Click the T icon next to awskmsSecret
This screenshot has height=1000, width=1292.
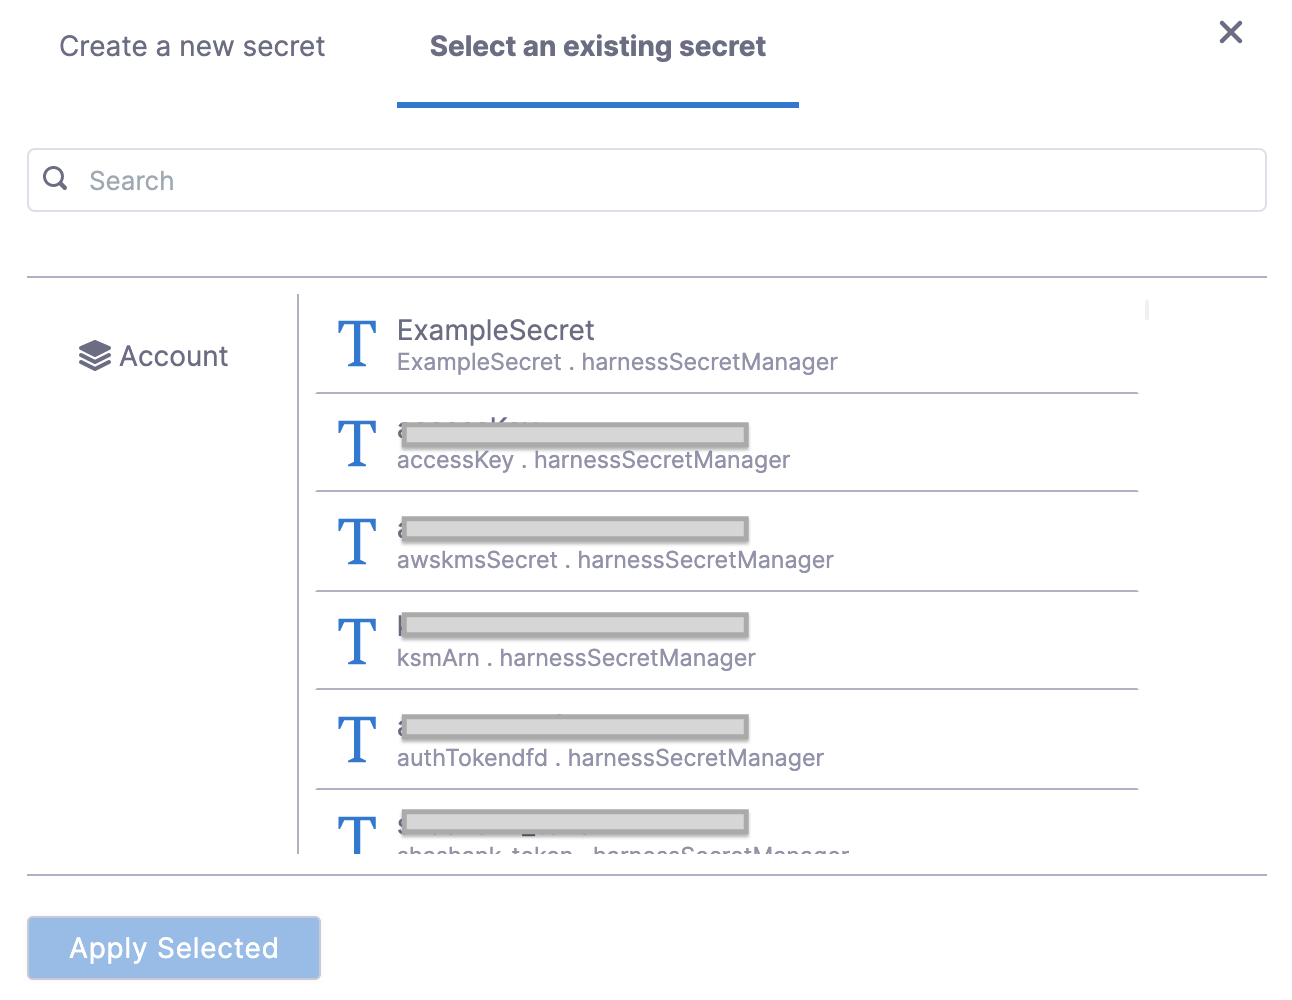click(x=357, y=541)
